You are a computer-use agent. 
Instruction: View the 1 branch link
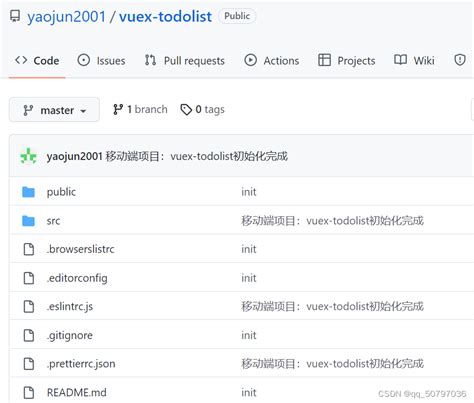(x=140, y=109)
